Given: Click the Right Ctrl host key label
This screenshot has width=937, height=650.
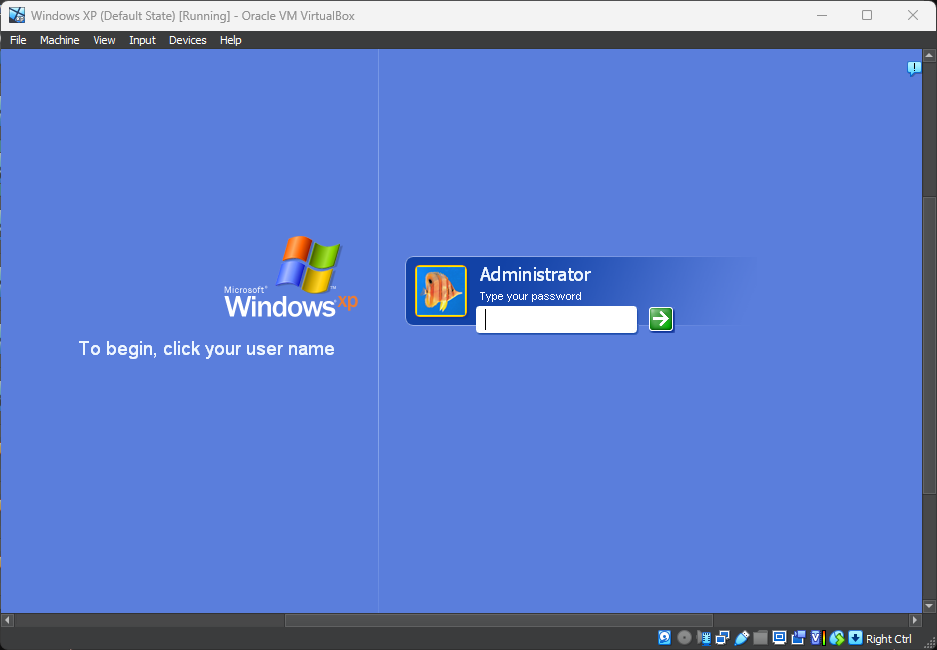Looking at the screenshot, I should (x=889, y=639).
